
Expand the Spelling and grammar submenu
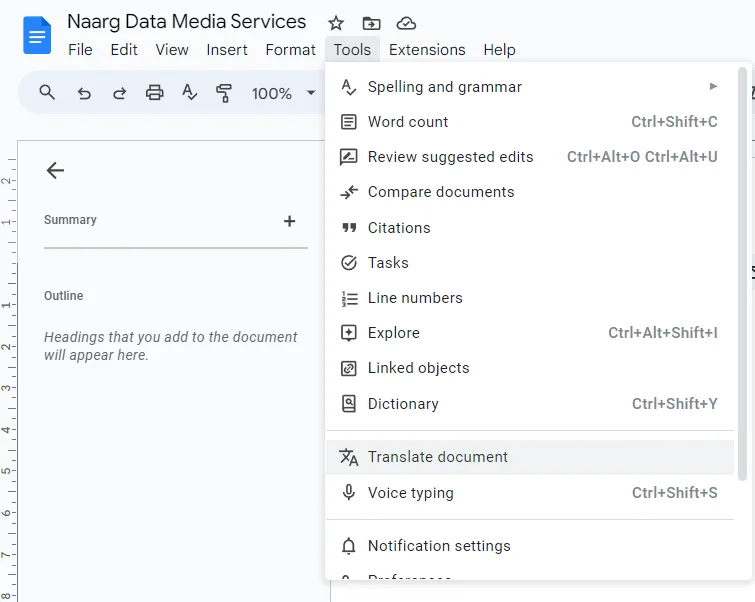(x=529, y=87)
